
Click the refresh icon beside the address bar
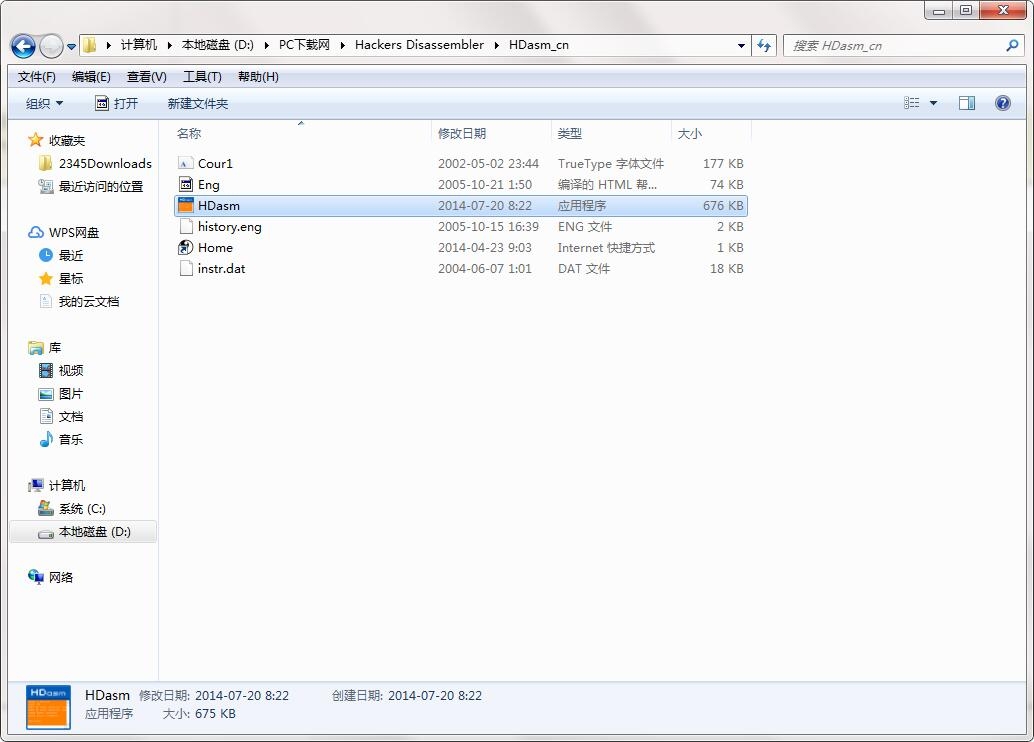(764, 46)
